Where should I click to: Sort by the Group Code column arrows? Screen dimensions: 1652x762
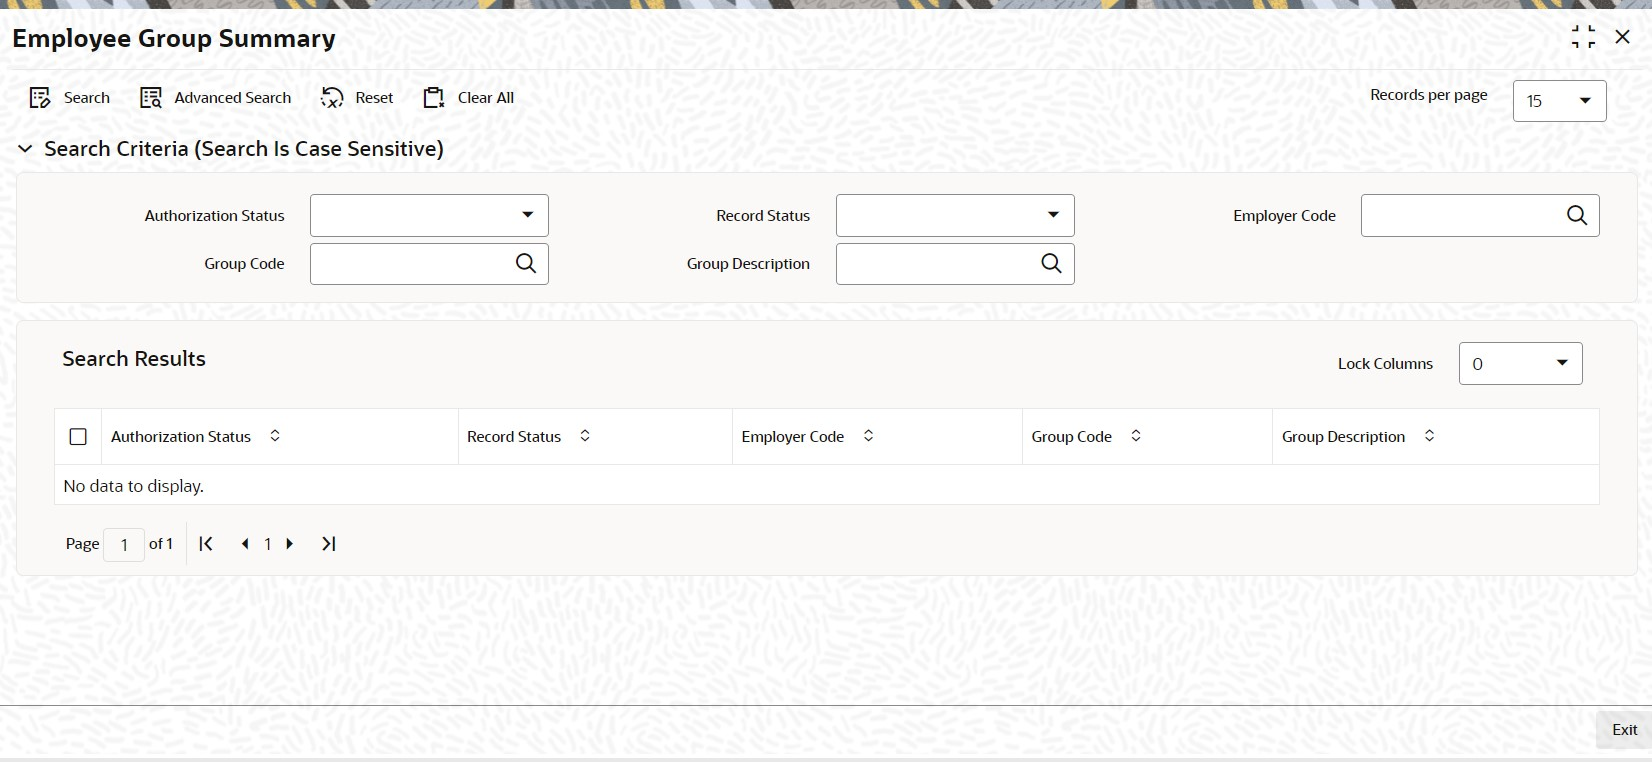click(1136, 436)
